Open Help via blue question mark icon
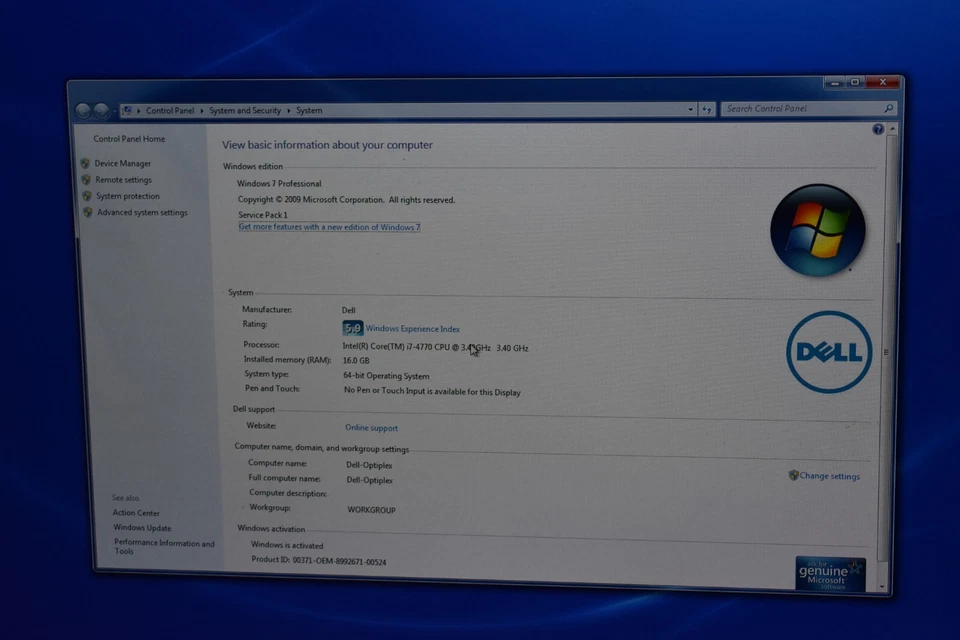This screenshot has height=640, width=960. coord(878,130)
